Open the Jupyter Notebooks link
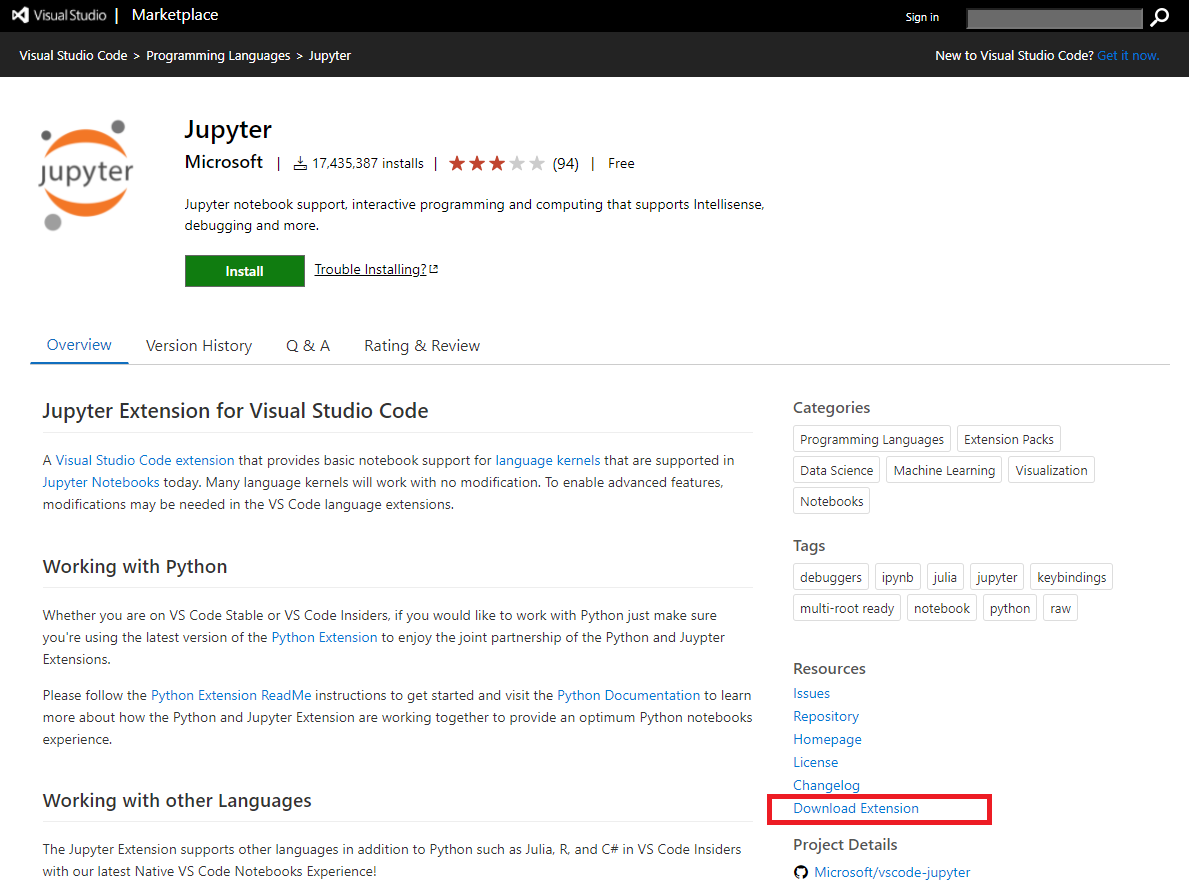This screenshot has width=1189, height=882. click(x=101, y=482)
